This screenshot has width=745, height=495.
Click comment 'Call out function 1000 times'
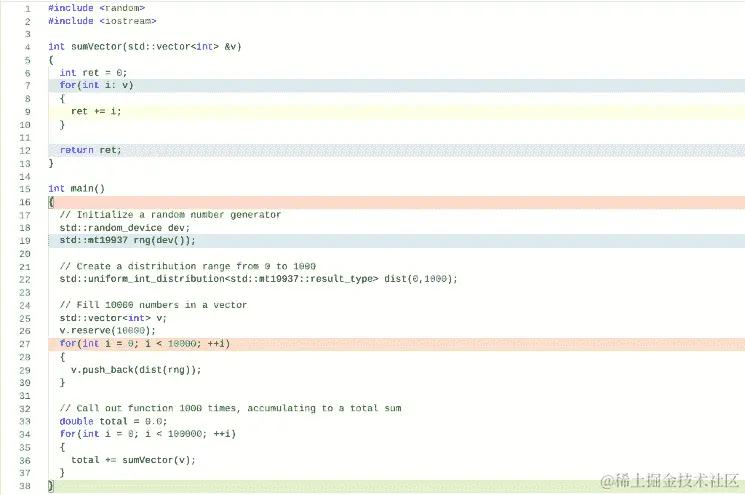(230, 408)
